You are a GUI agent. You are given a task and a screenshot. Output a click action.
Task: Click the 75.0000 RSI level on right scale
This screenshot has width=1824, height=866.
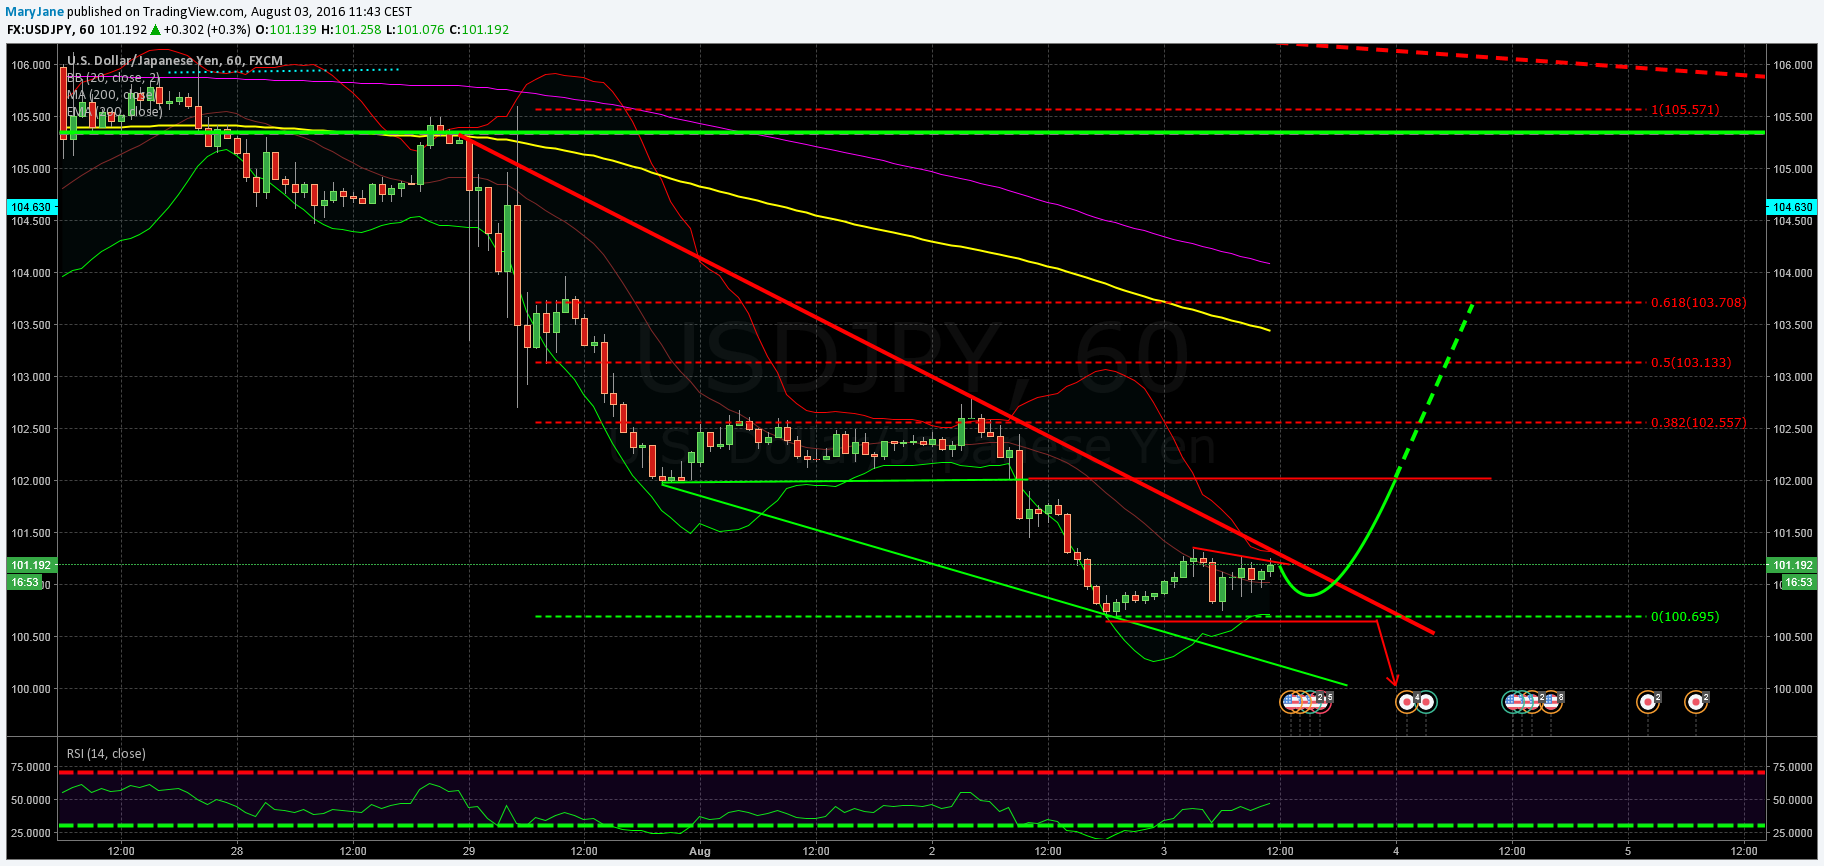click(x=1792, y=767)
